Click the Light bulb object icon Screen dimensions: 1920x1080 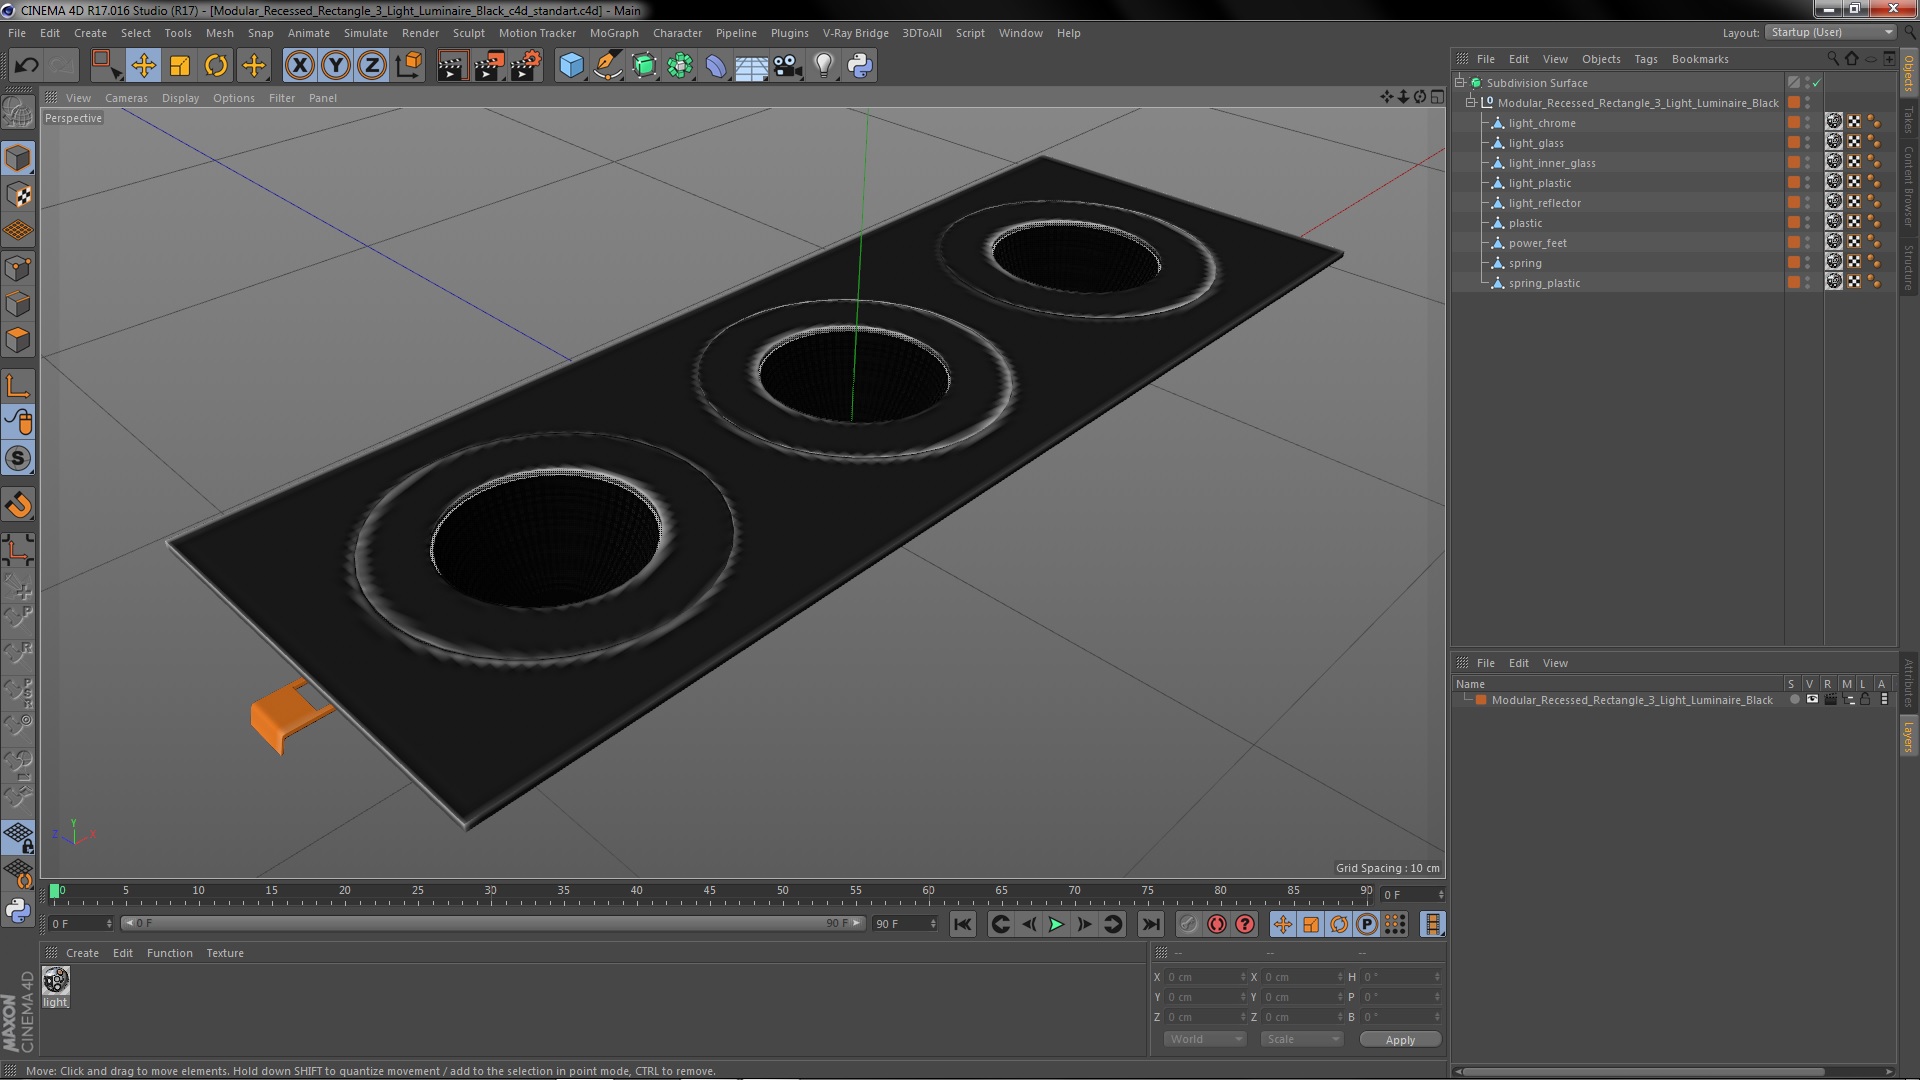(824, 66)
